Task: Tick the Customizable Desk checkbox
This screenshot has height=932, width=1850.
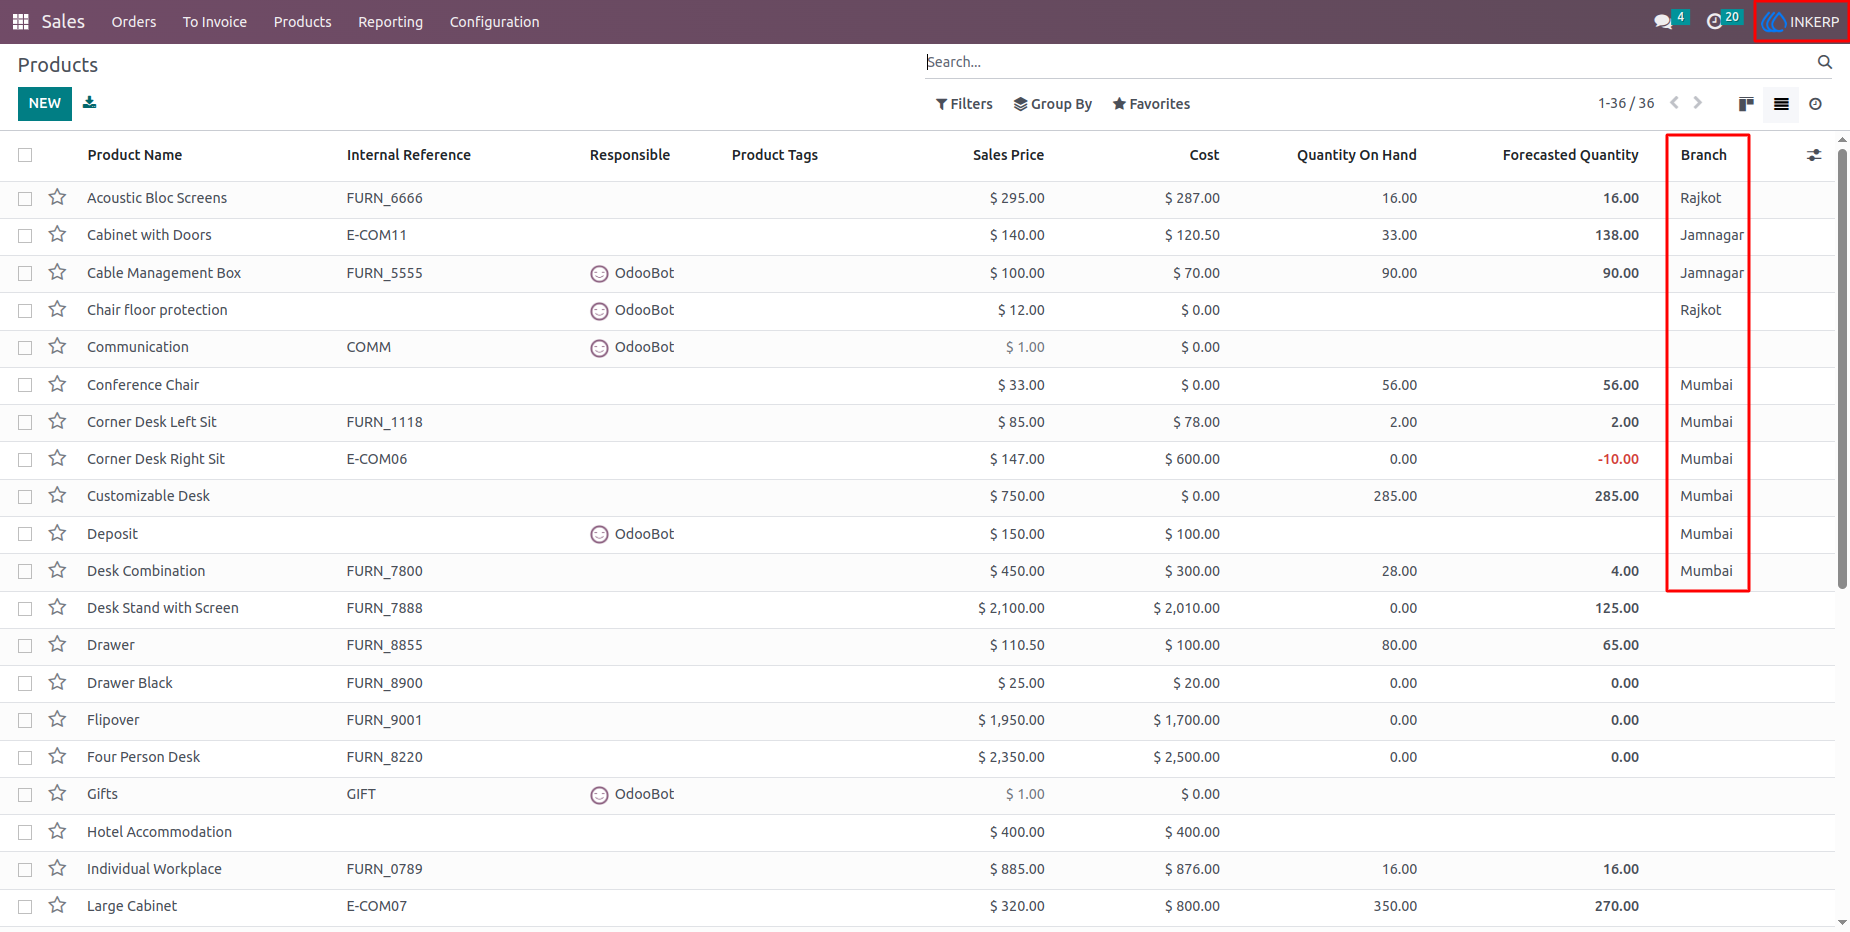Action: (x=25, y=496)
